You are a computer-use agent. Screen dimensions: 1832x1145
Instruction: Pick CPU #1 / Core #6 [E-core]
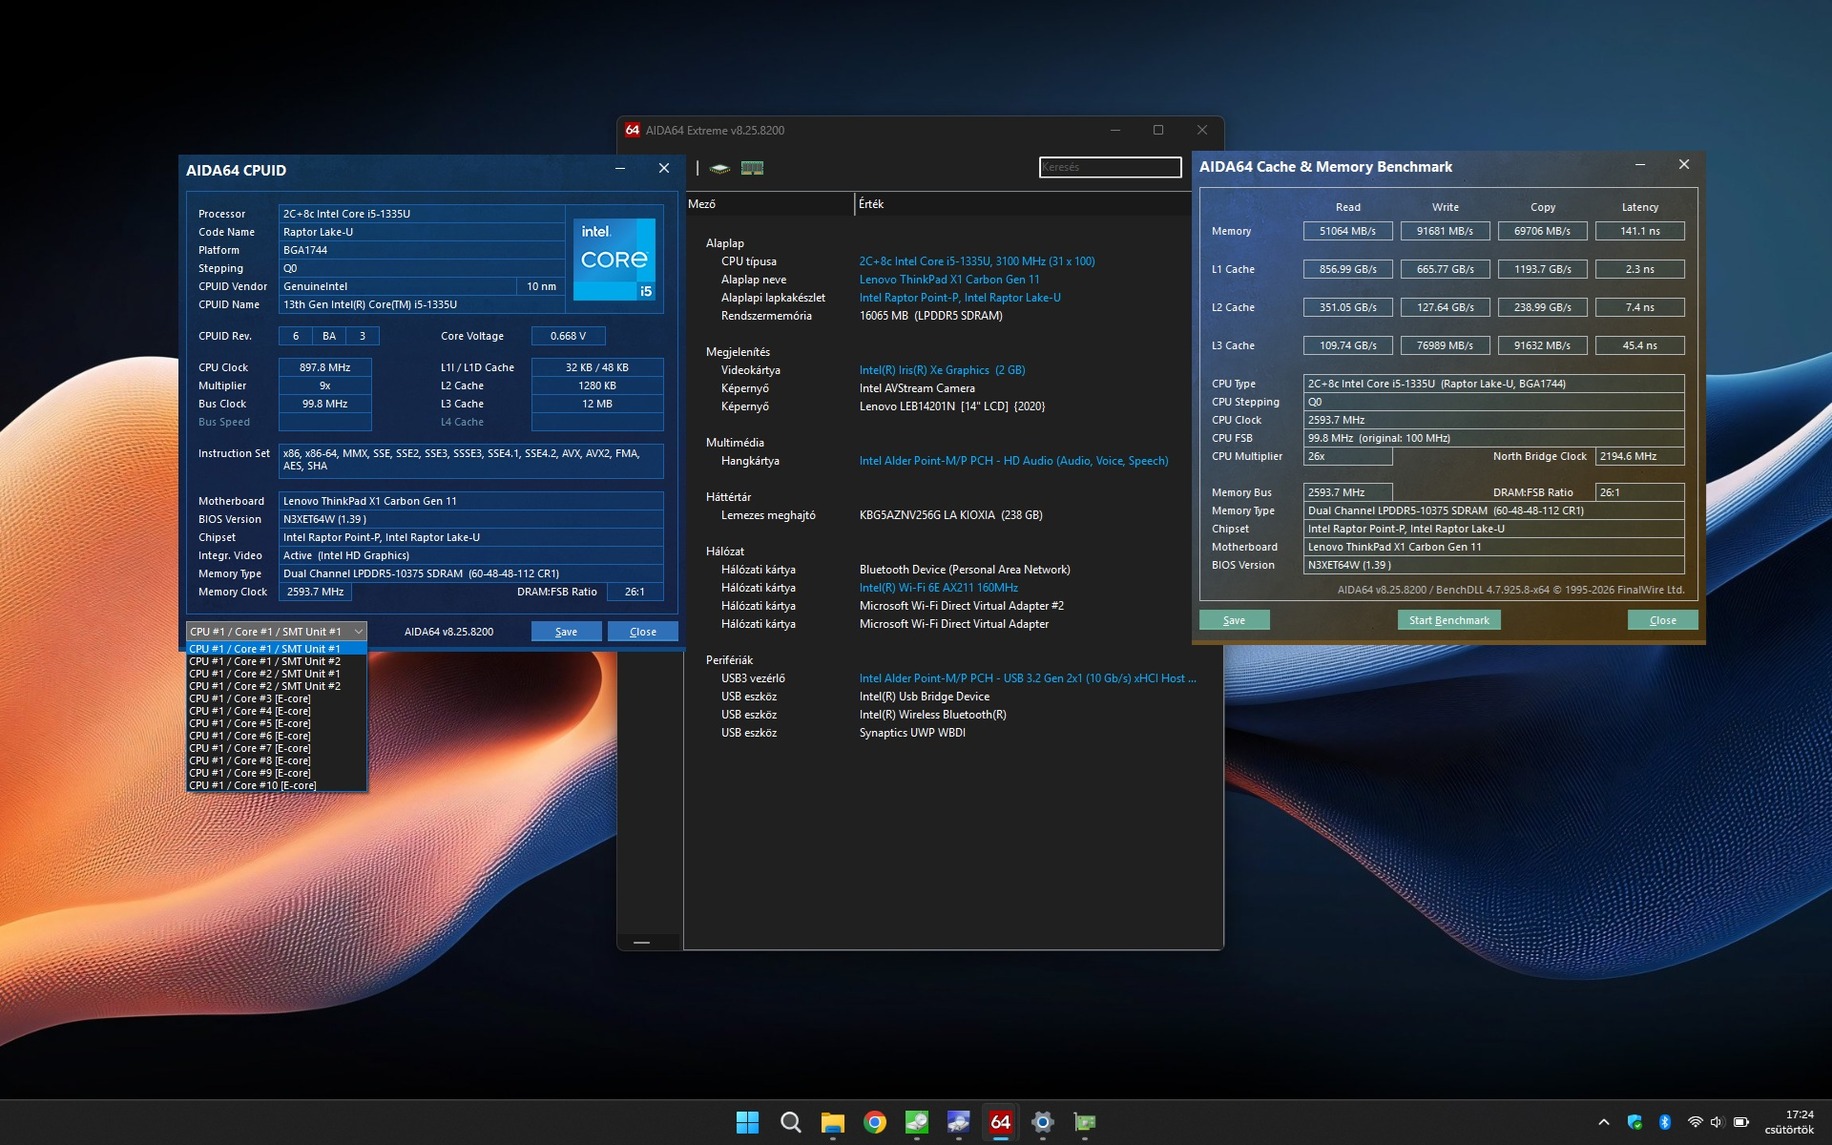(x=276, y=735)
